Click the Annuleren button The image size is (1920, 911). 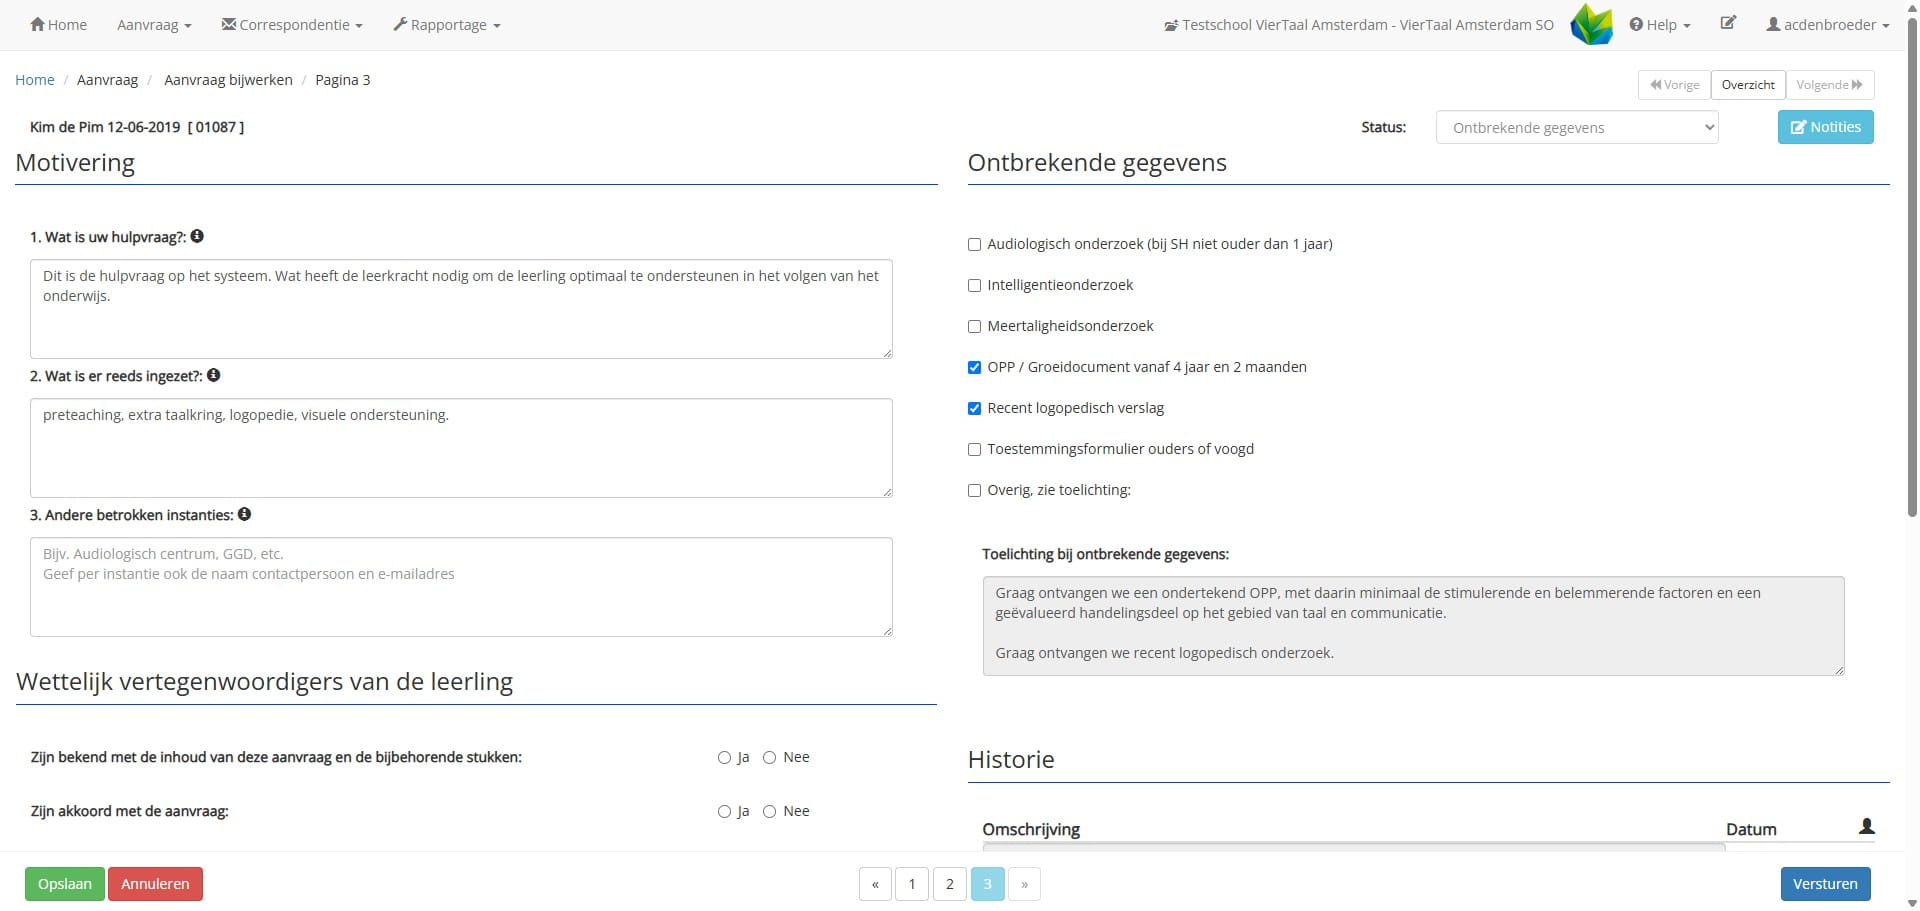point(155,884)
